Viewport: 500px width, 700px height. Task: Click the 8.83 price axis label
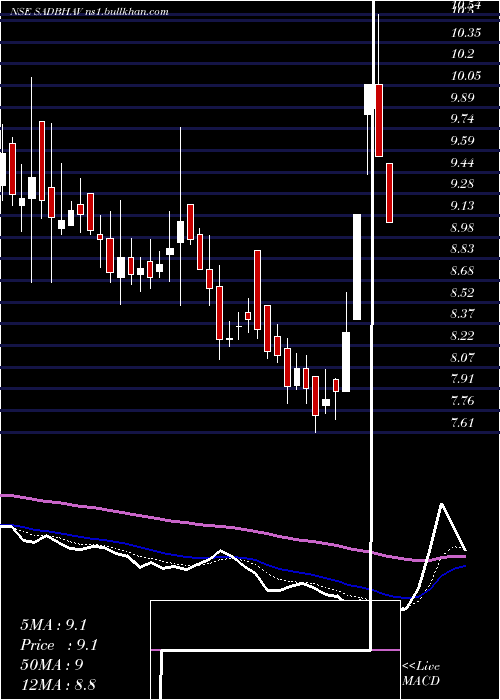pyautogui.click(x=462, y=249)
